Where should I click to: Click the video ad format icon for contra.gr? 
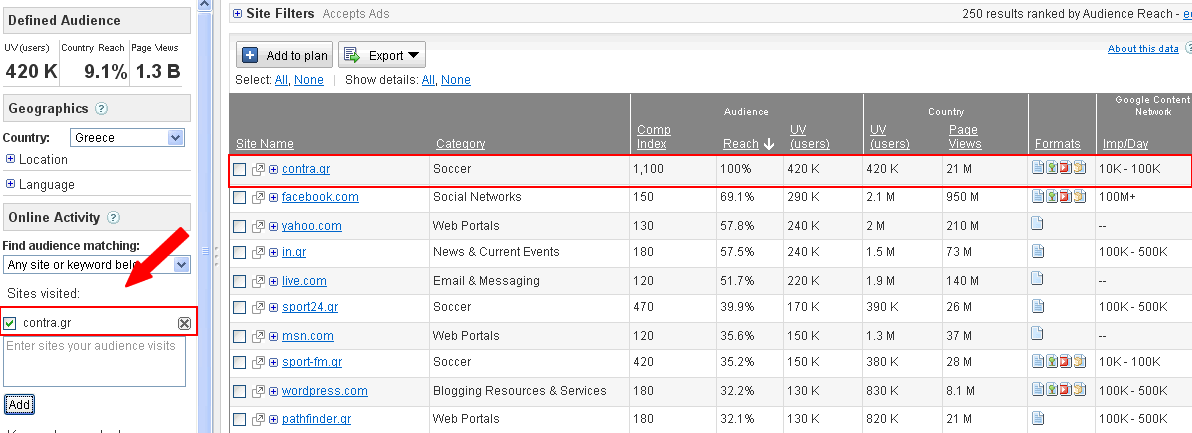1065,167
